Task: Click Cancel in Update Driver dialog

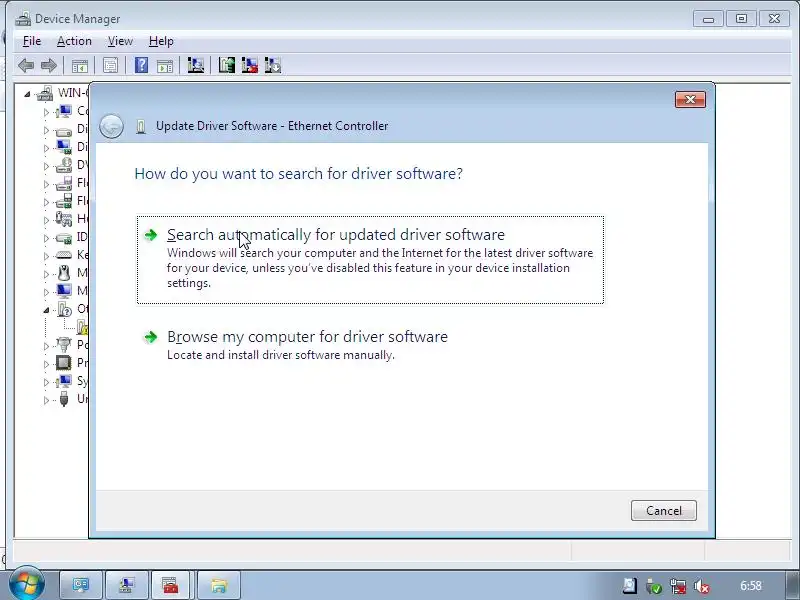Action: pos(664,511)
